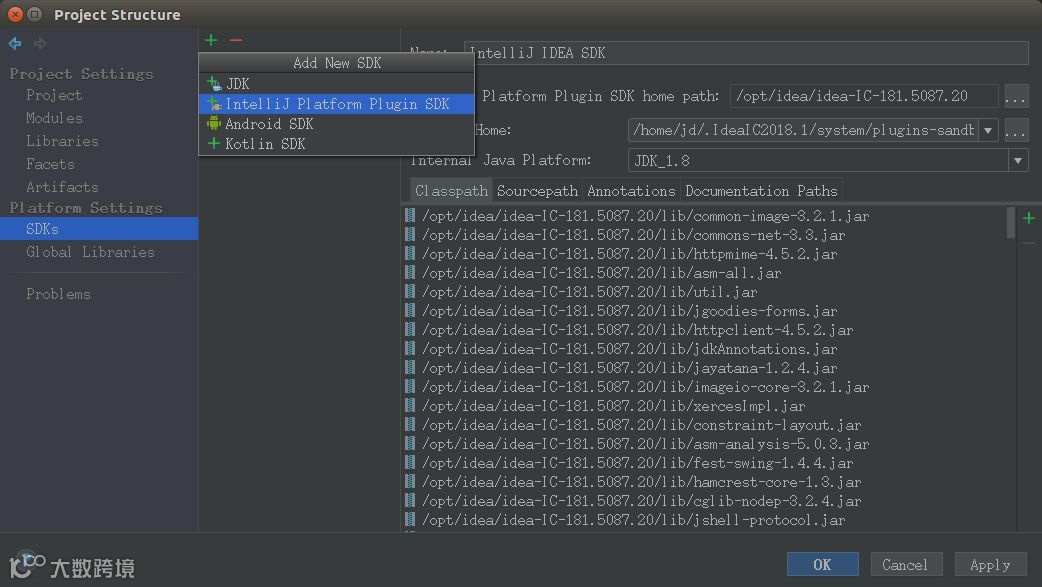Open Artifacts in the sidebar
1042x587 pixels.
coord(62,187)
